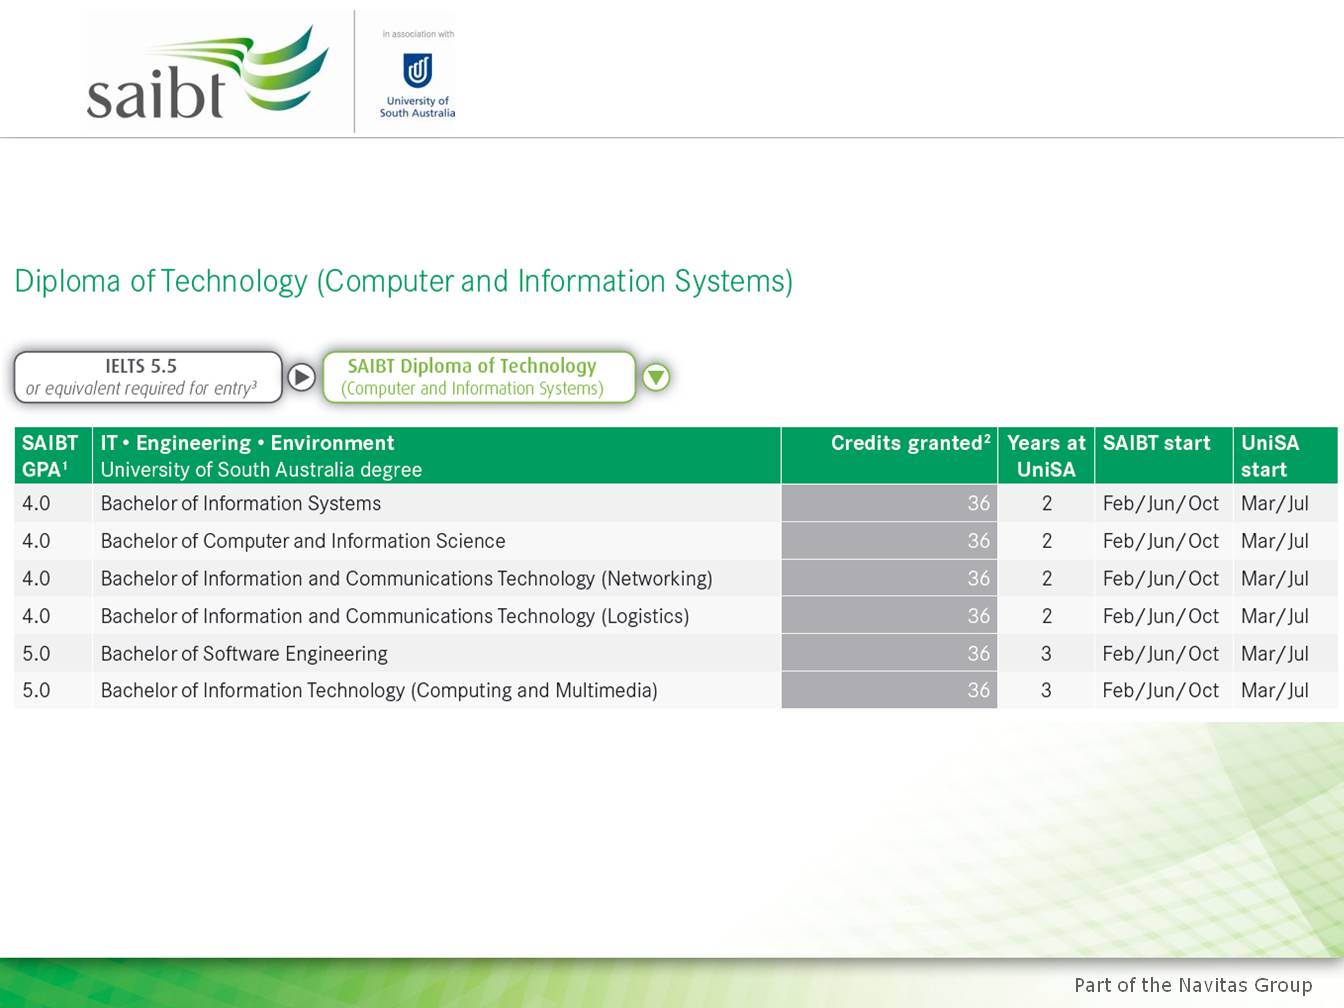The width and height of the screenshot is (1344, 1008).
Task: Click credits 36 in the Logistics row
Action: 979,616
